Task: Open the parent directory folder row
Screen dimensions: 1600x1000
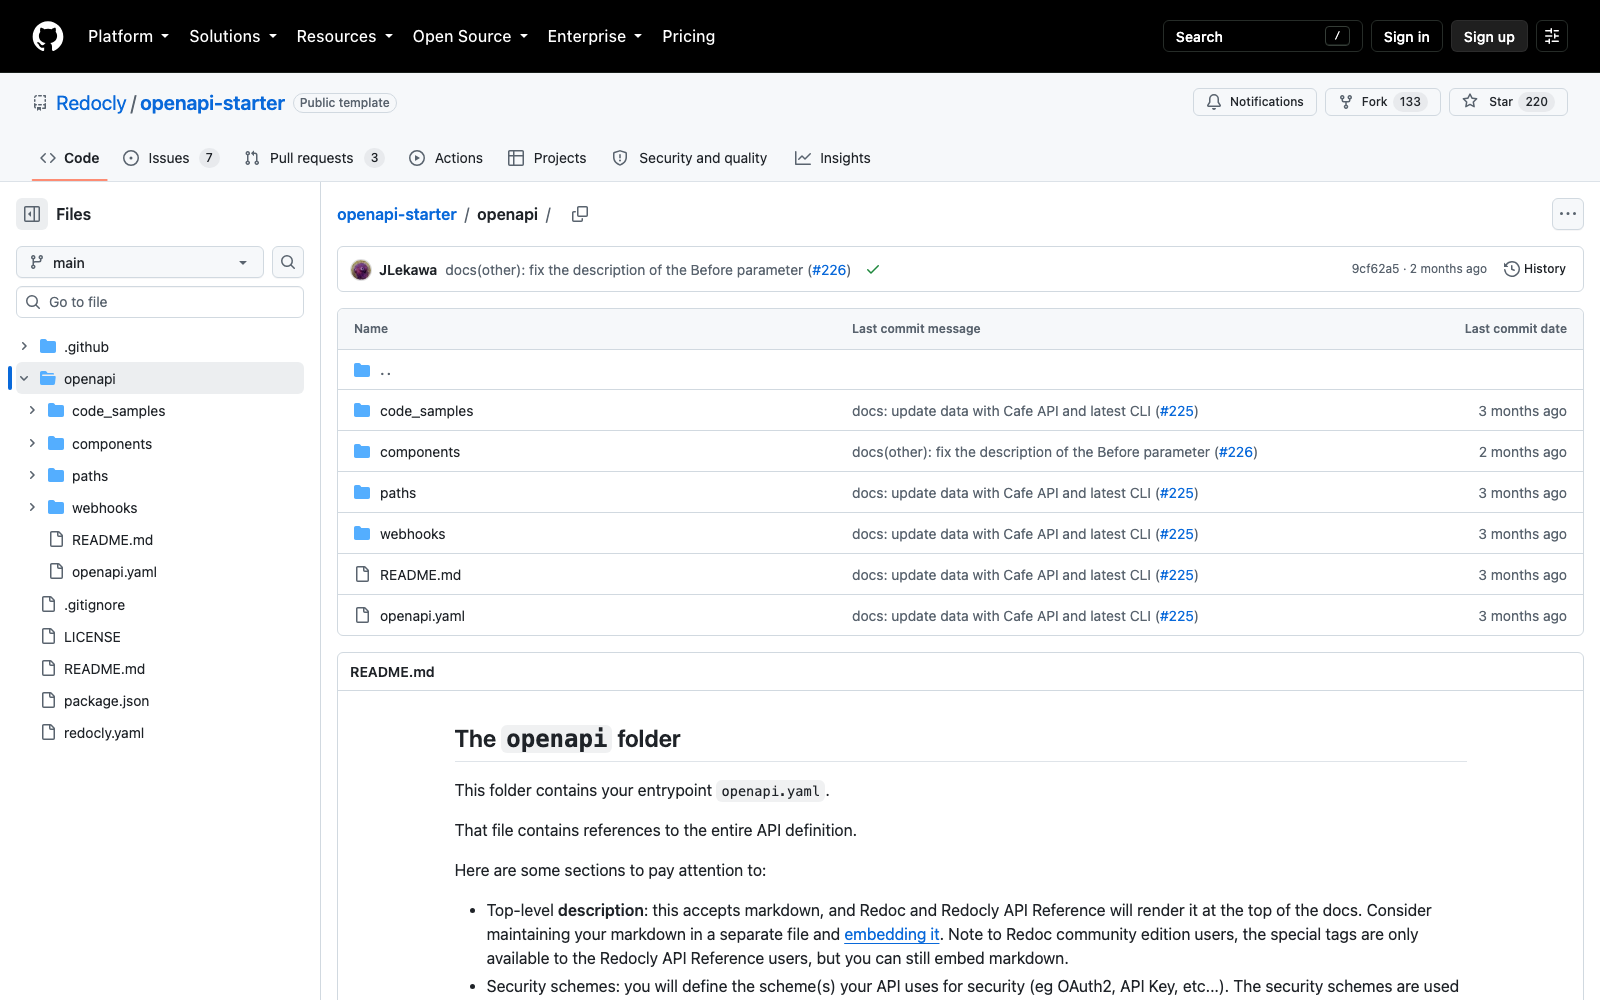Action: coord(960,370)
